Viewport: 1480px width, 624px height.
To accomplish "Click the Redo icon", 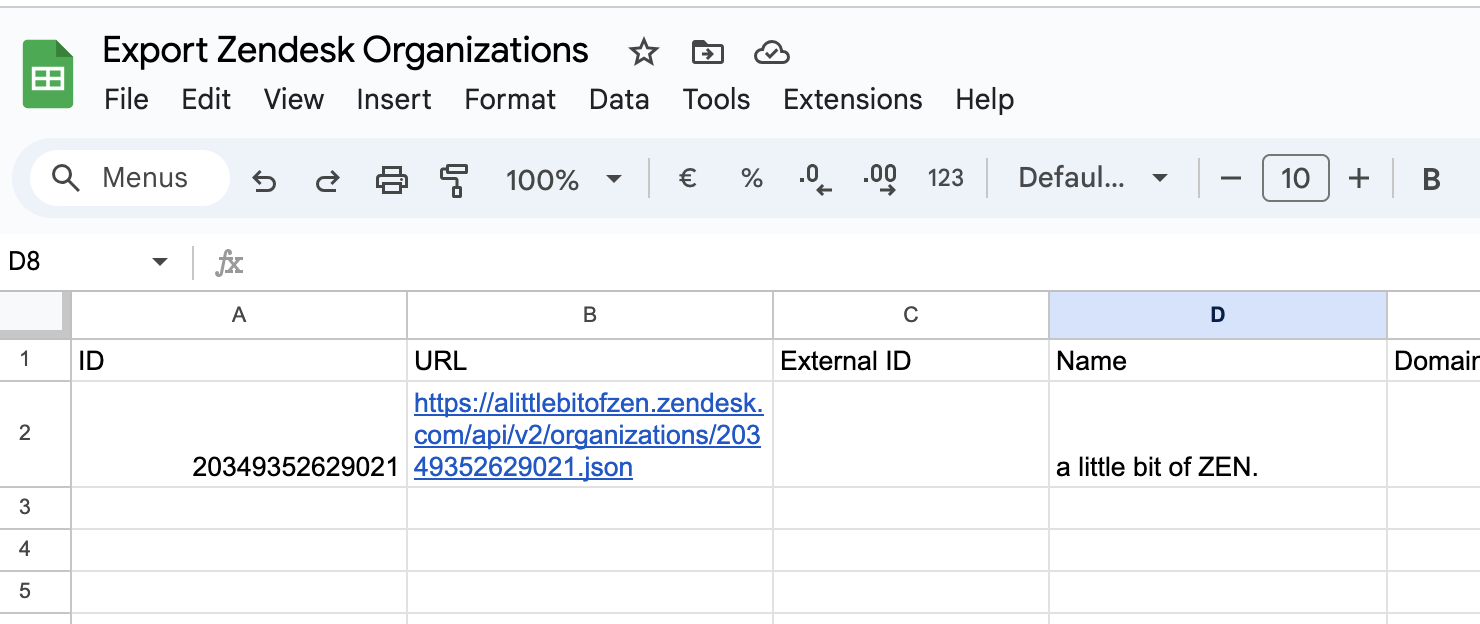I will [327, 178].
